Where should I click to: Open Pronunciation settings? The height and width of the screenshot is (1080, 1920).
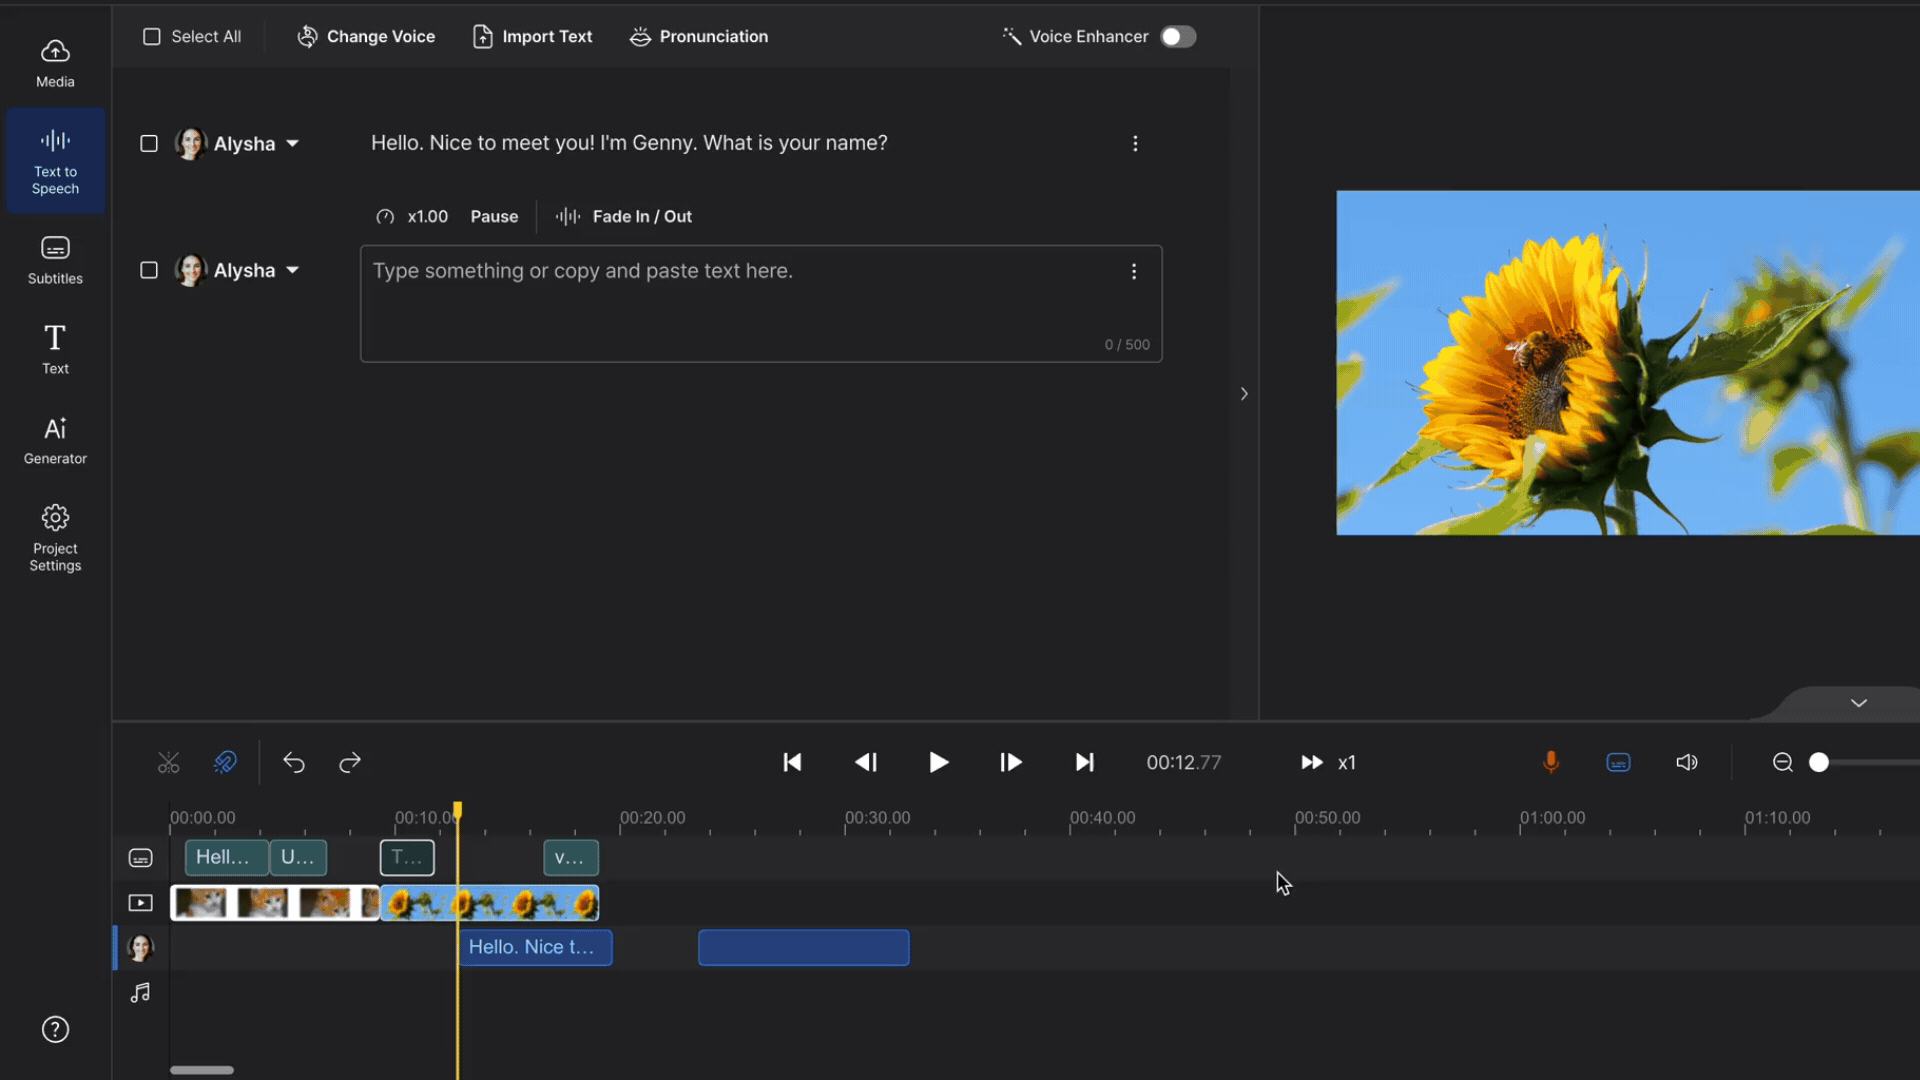(698, 36)
